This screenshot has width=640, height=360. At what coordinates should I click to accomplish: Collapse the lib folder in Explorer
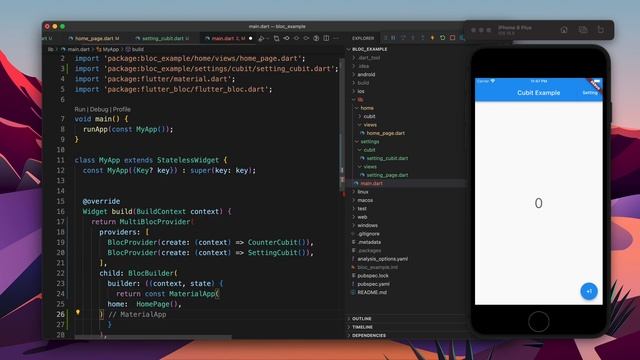[360, 100]
